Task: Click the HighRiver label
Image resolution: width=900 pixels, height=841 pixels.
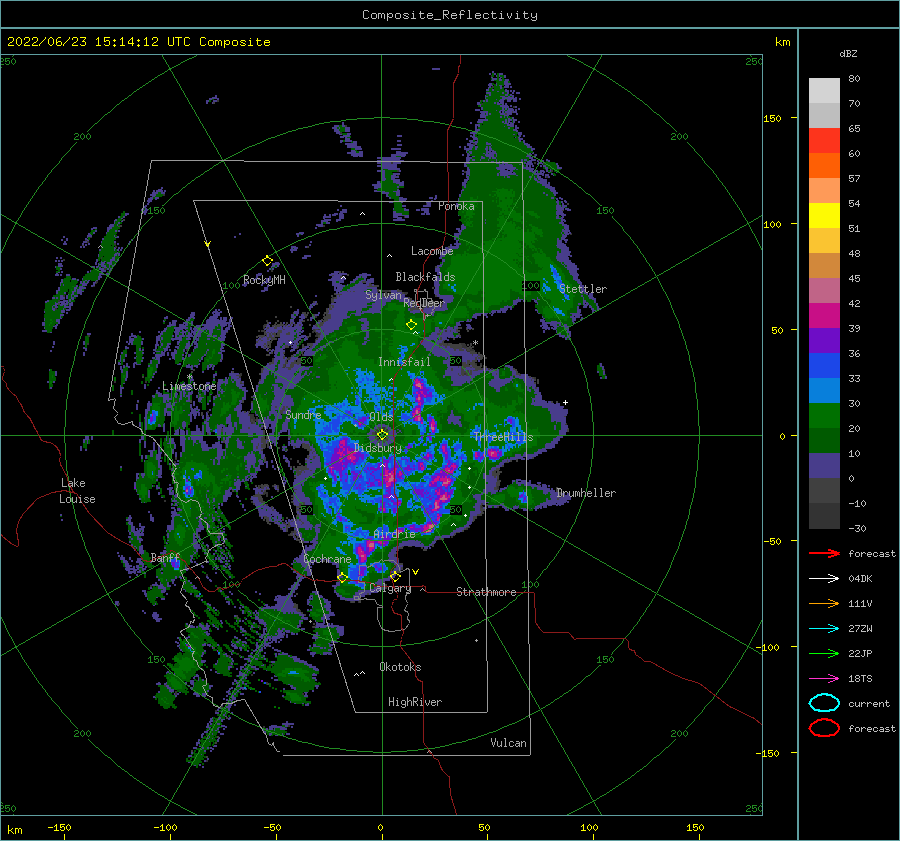Action: point(415,702)
